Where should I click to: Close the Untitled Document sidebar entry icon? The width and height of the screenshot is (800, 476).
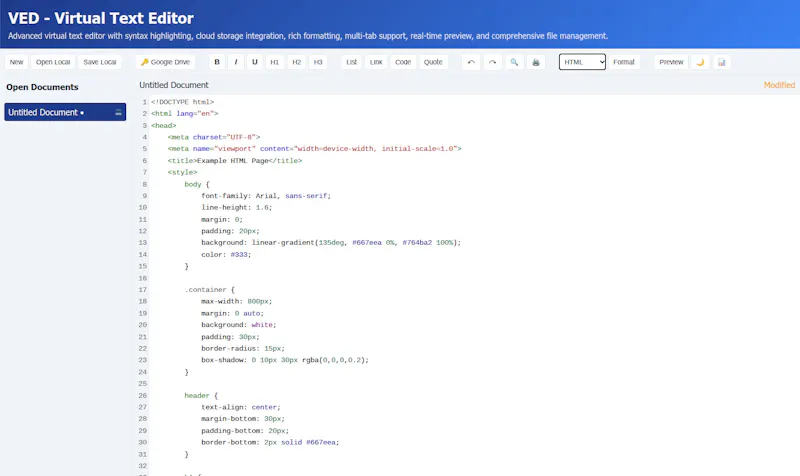pyautogui.click(x=118, y=112)
